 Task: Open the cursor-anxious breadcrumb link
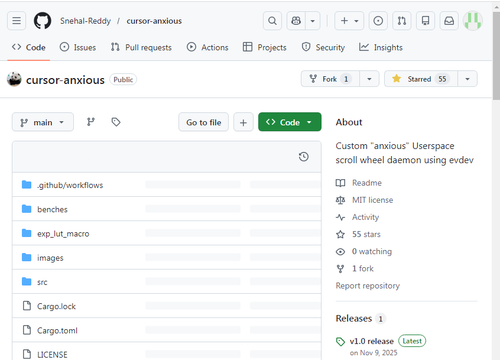click(154, 21)
